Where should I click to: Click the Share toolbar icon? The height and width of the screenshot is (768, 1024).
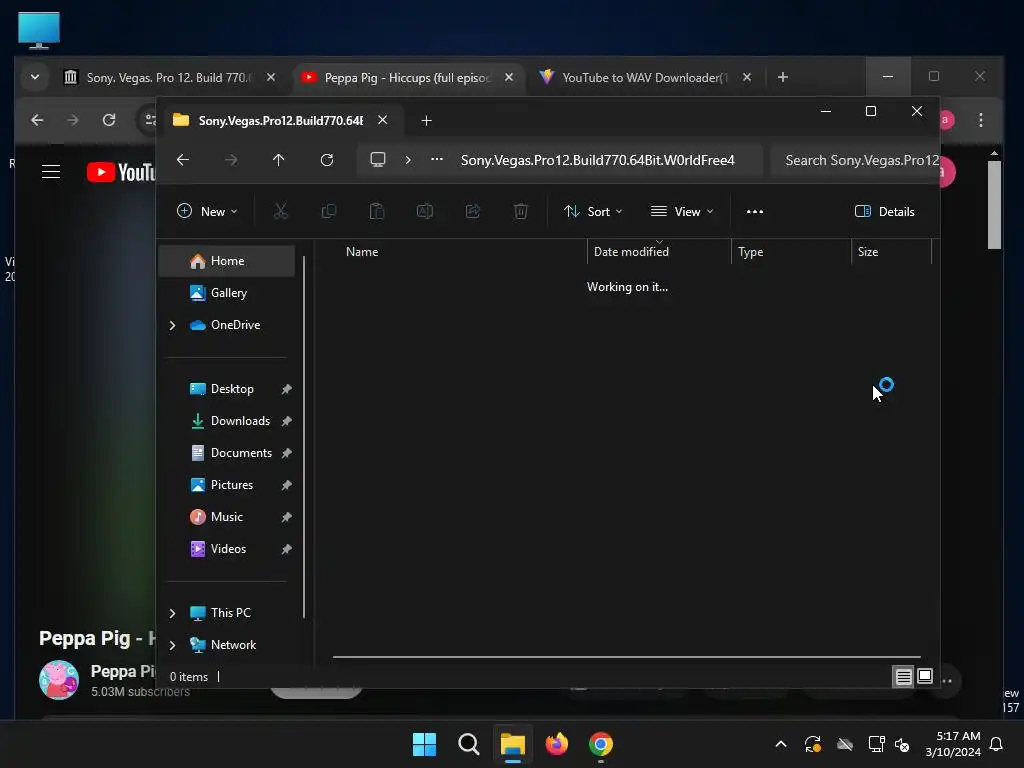(473, 212)
